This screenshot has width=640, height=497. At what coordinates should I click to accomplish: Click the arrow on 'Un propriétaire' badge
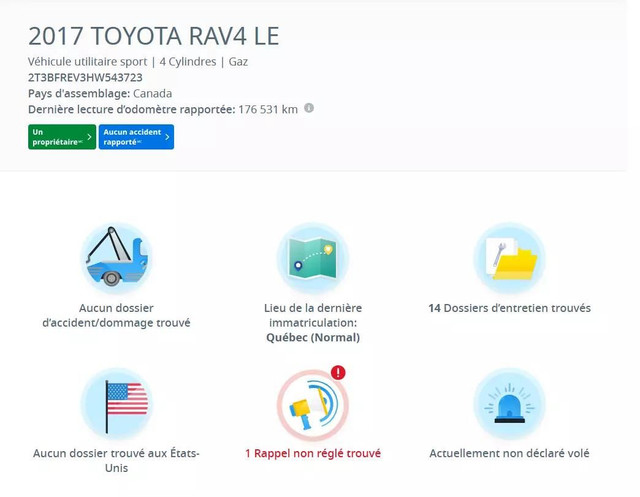coord(89,137)
